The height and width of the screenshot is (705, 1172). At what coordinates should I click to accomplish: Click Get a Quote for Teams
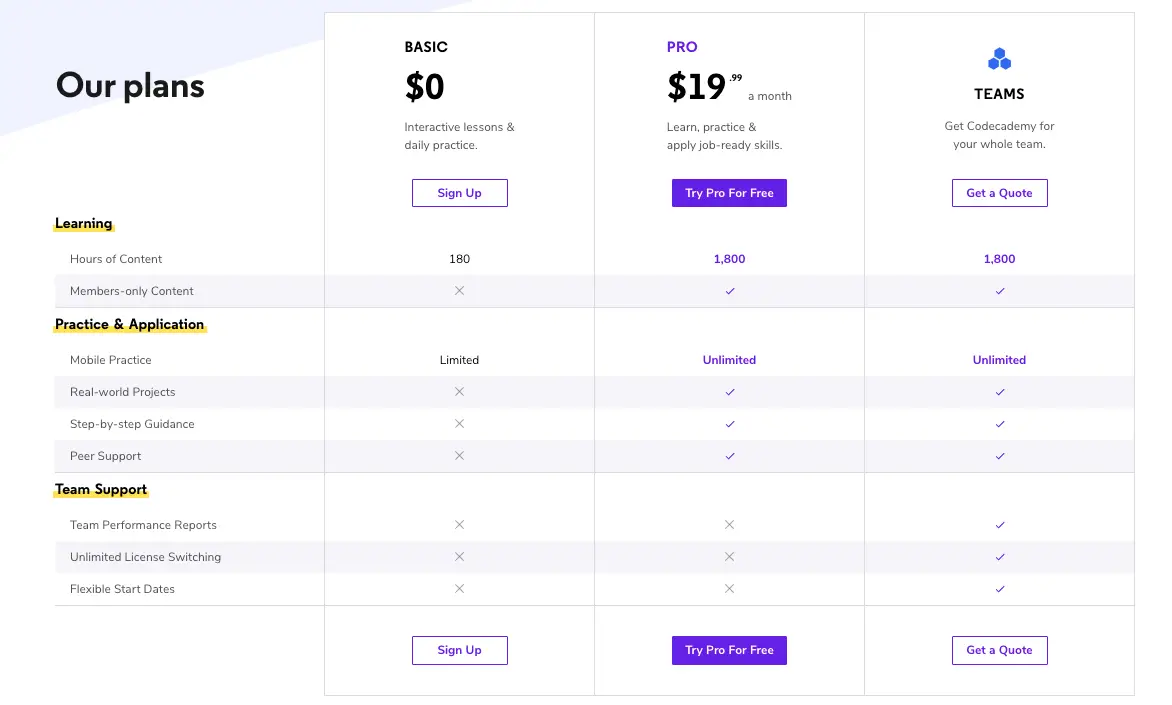coord(999,192)
